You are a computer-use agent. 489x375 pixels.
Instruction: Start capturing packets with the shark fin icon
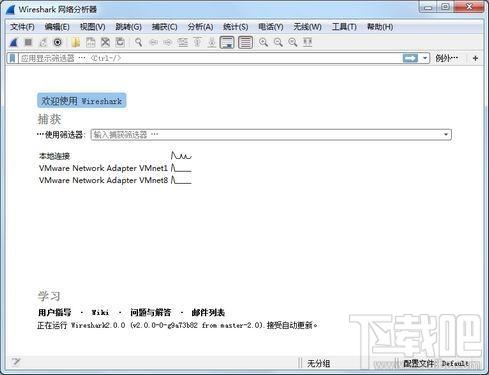(x=14, y=42)
